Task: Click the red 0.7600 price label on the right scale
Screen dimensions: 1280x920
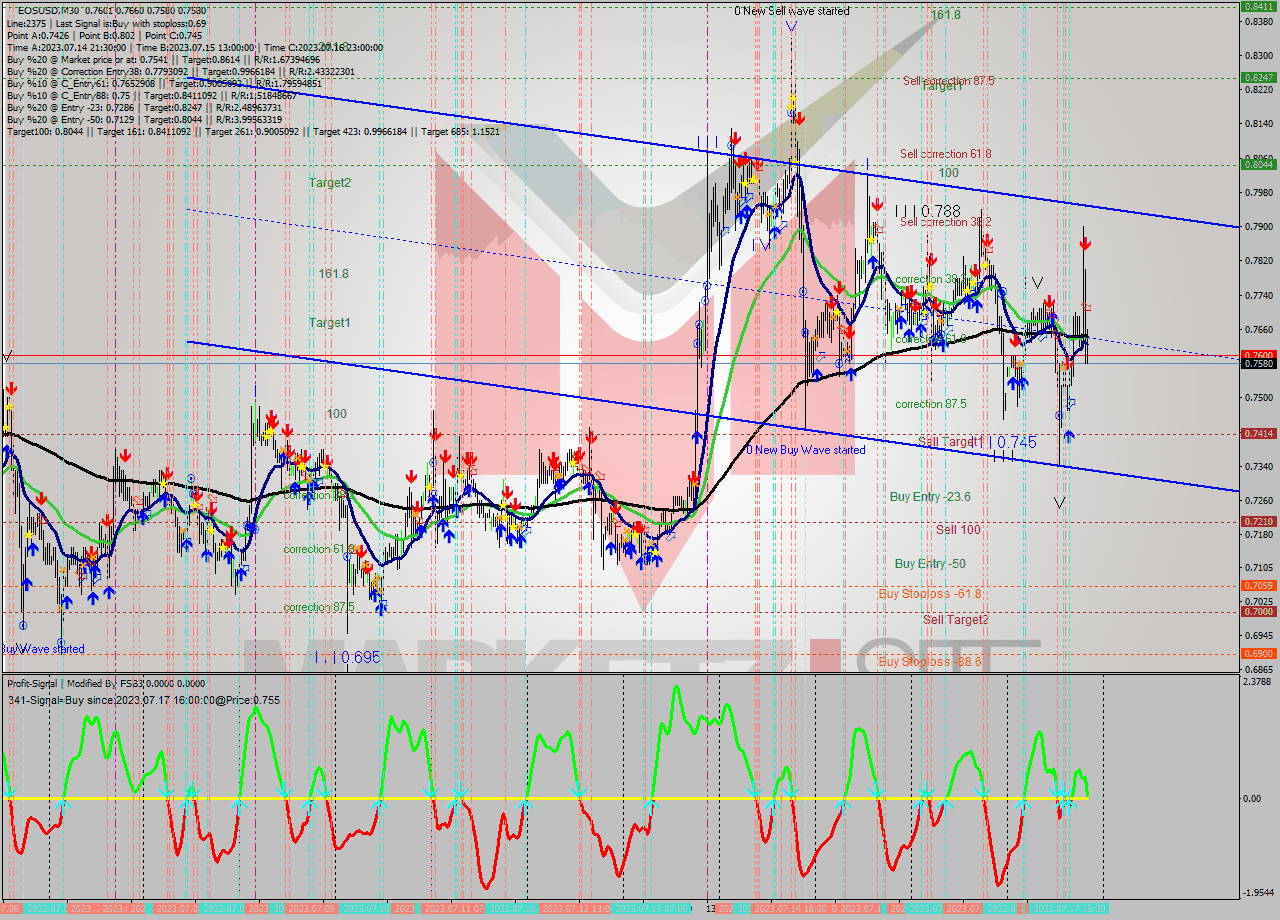Action: [1258, 355]
